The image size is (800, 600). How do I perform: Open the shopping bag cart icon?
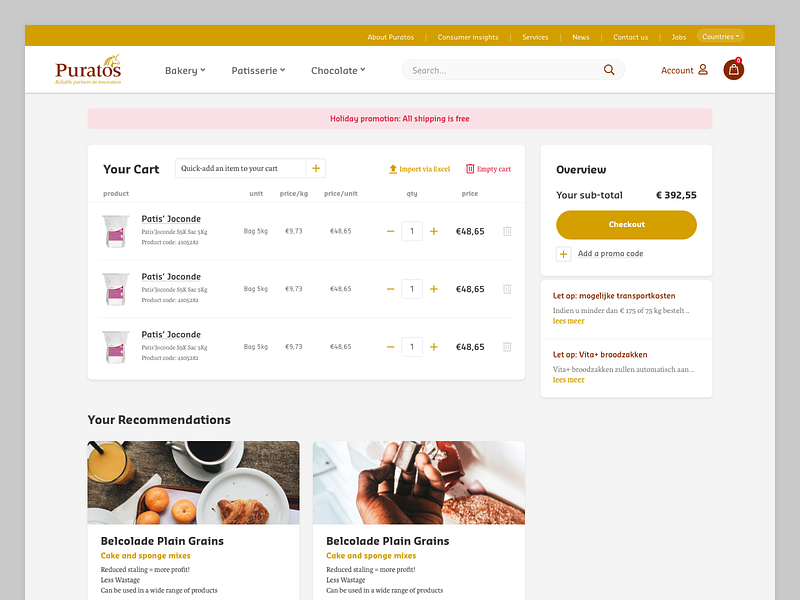click(x=733, y=70)
